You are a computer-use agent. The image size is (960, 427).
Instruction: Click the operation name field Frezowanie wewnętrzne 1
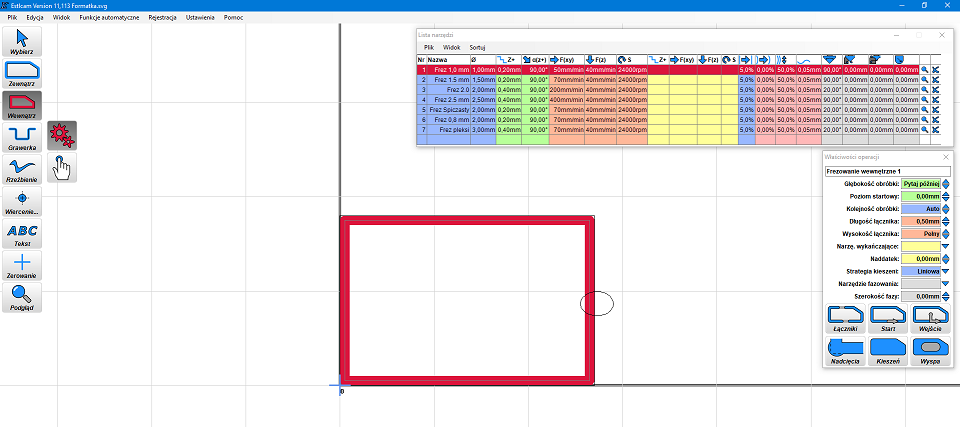[888, 171]
